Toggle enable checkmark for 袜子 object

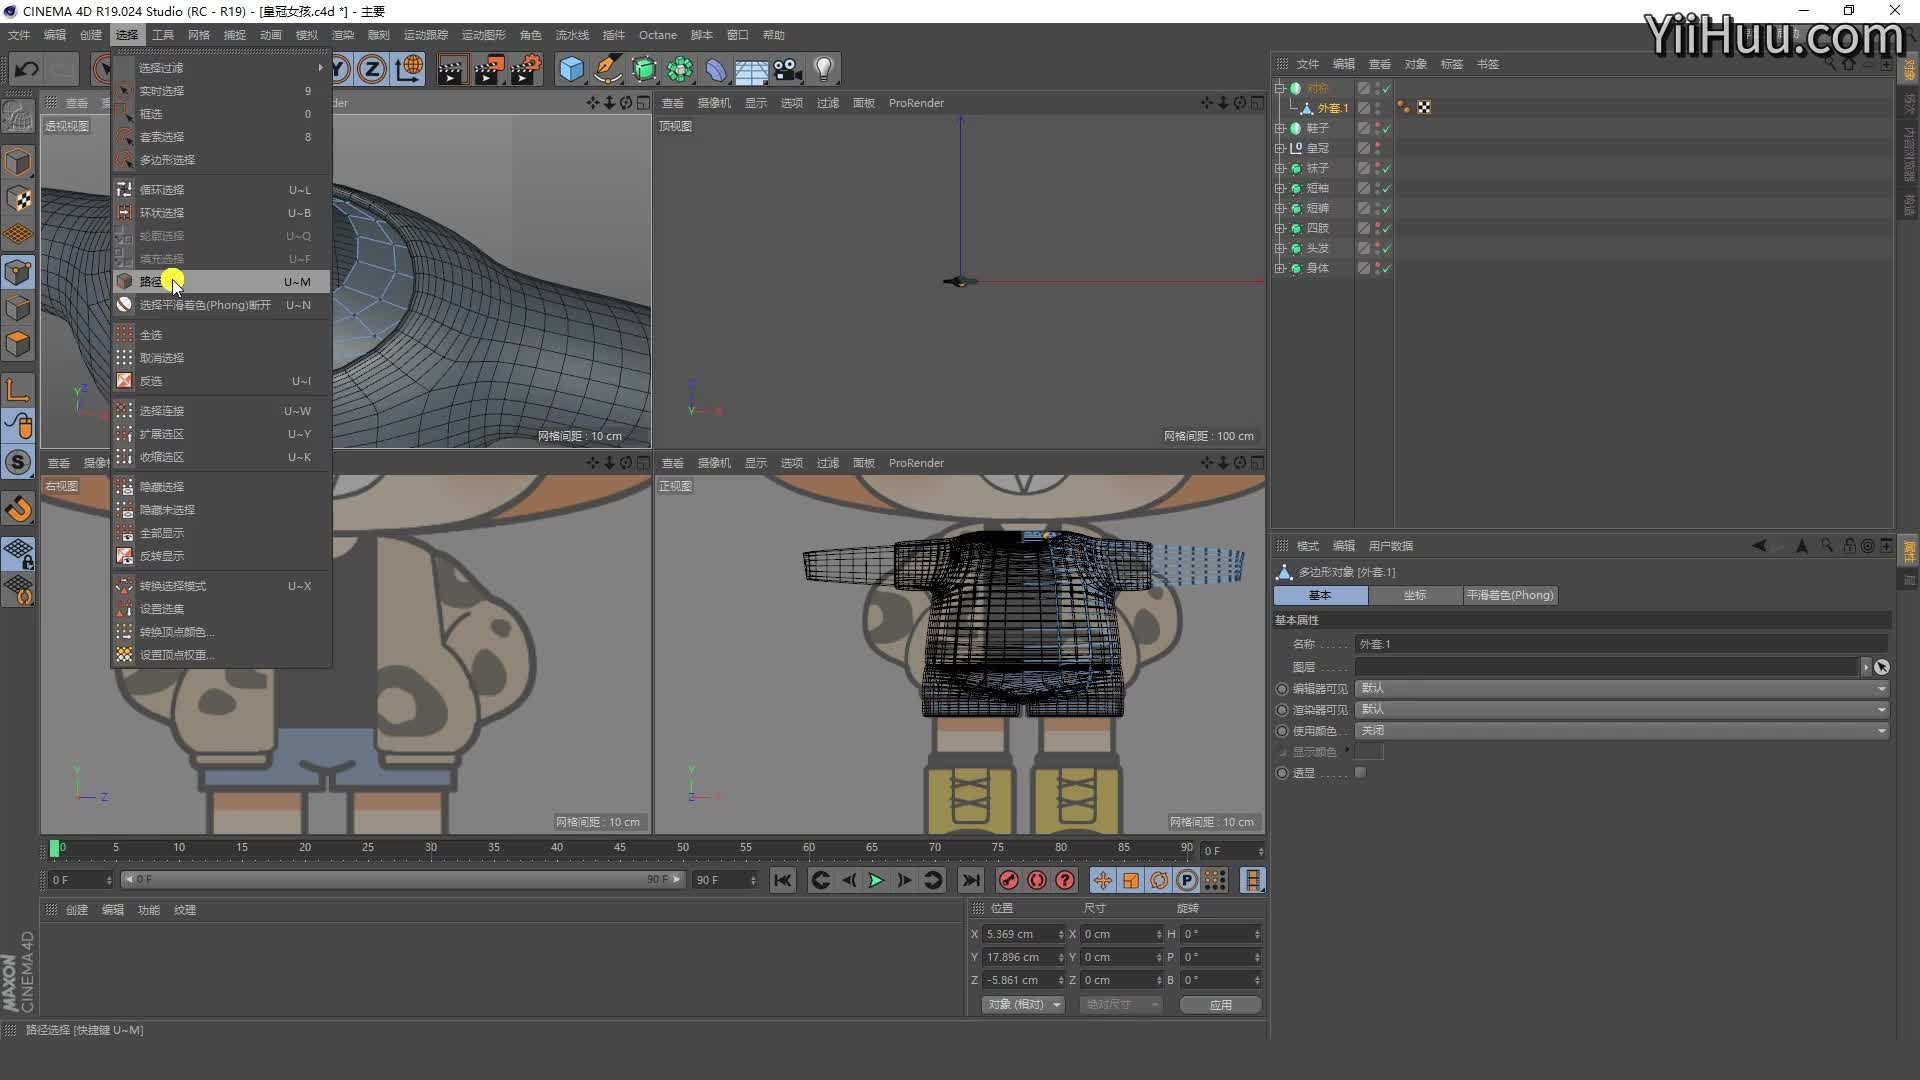[x=1387, y=169]
